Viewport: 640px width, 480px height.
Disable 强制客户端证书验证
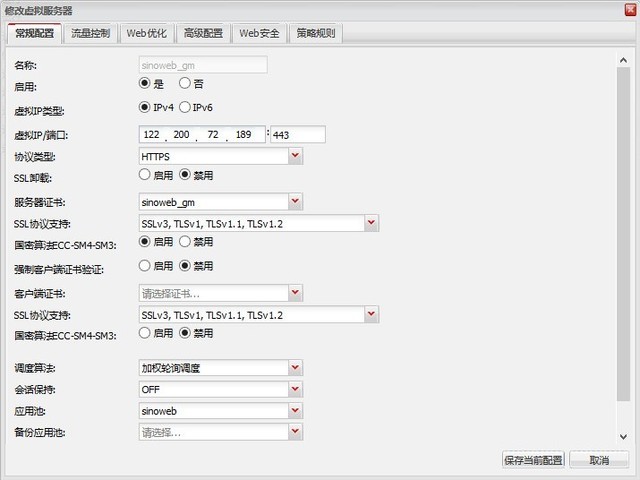point(184,266)
